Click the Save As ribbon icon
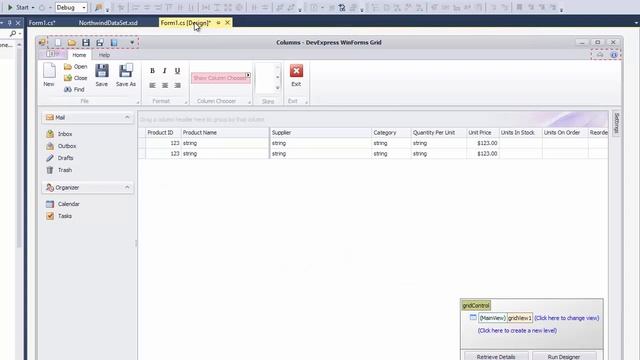640x360 pixels. click(126, 75)
